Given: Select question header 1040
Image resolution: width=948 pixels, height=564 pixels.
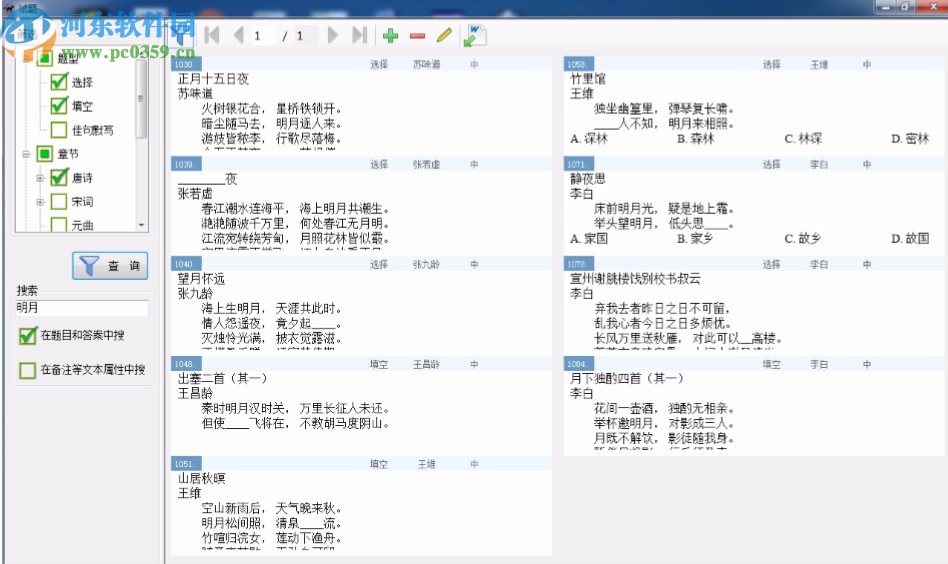Looking at the screenshot, I should pos(361,264).
